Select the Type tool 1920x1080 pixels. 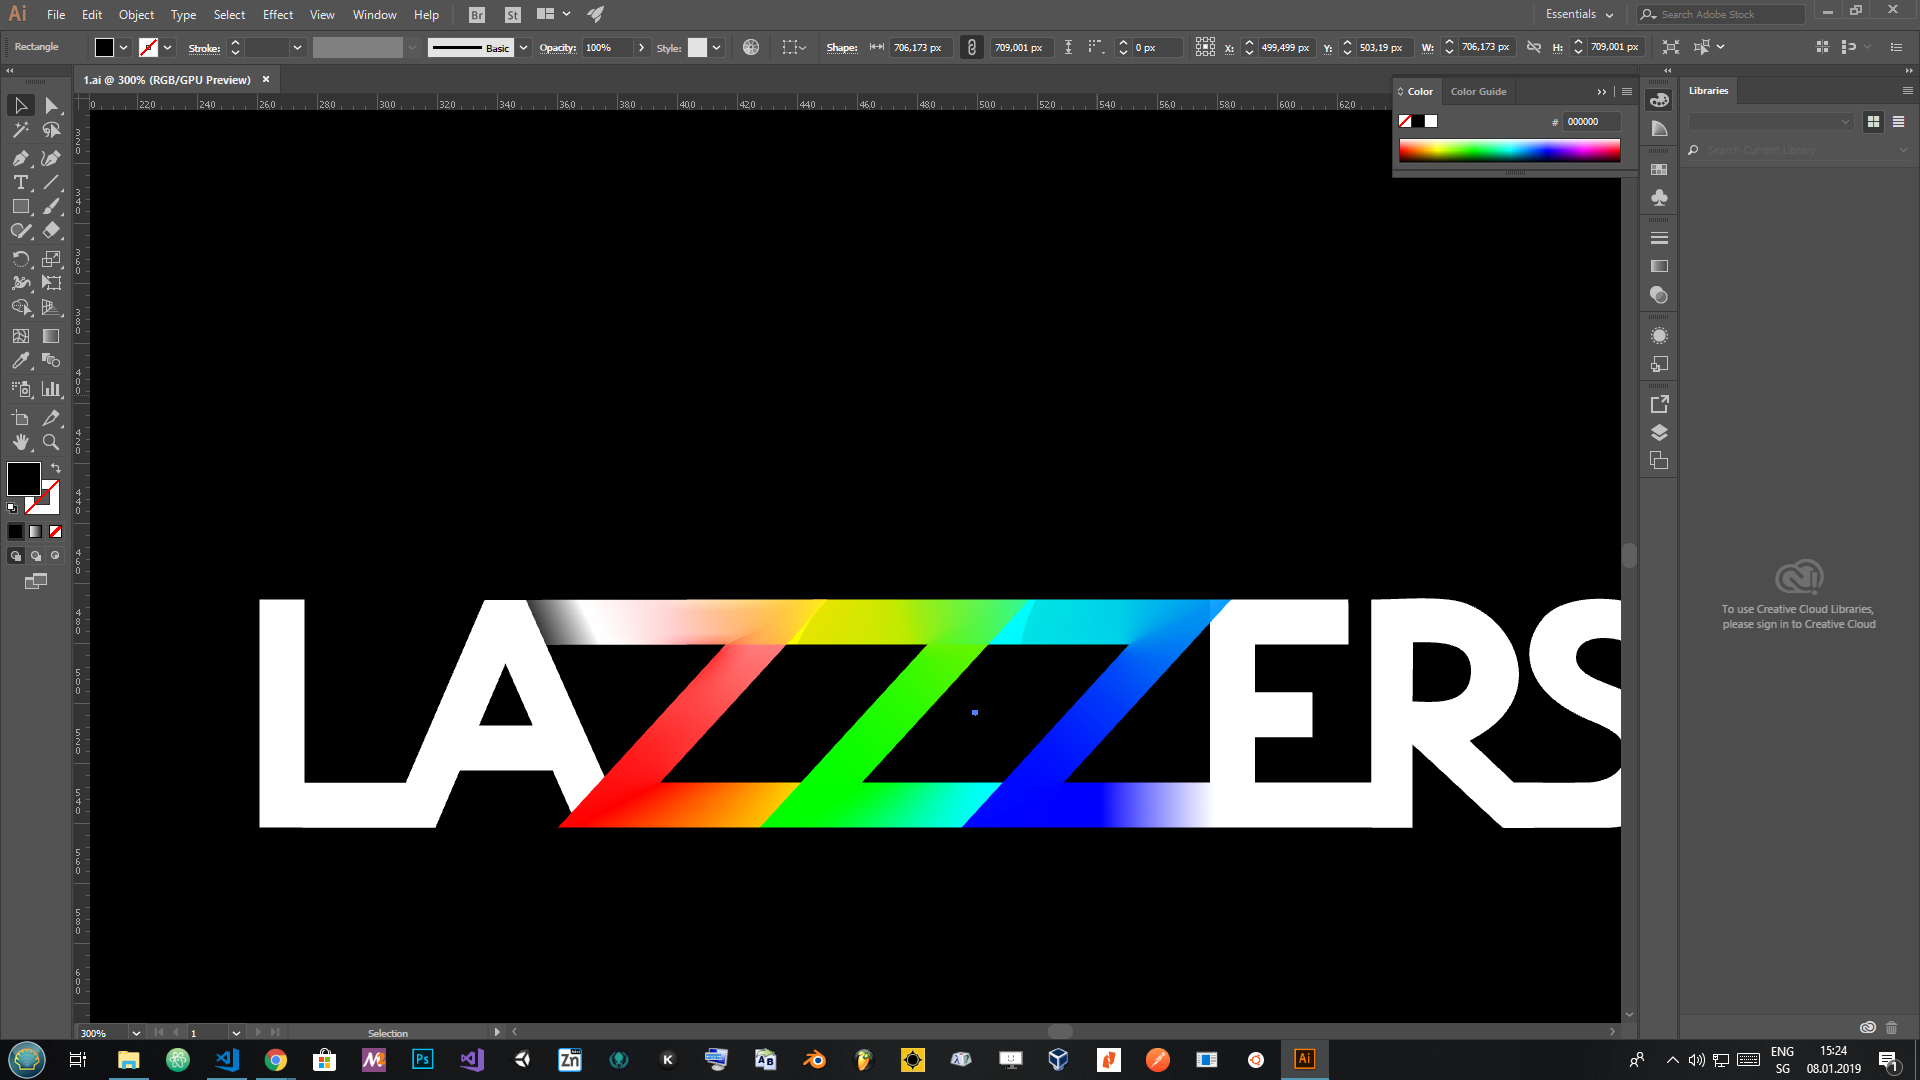(20, 182)
